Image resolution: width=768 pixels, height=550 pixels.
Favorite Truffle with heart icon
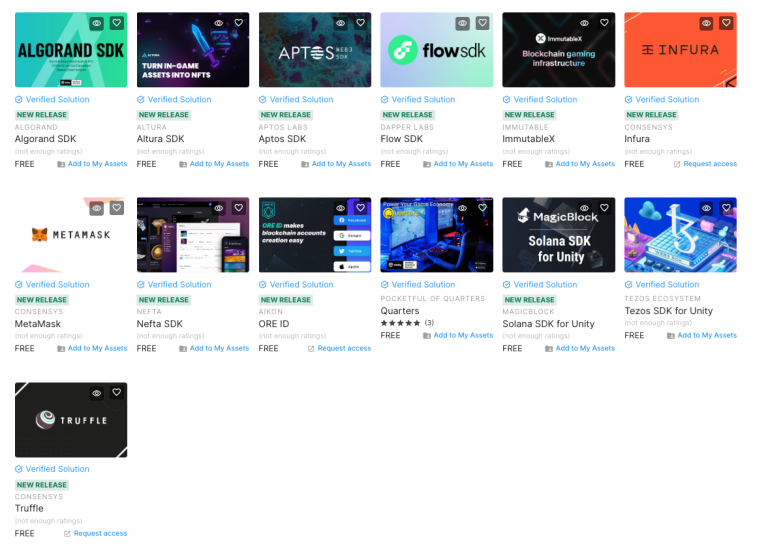point(117,393)
